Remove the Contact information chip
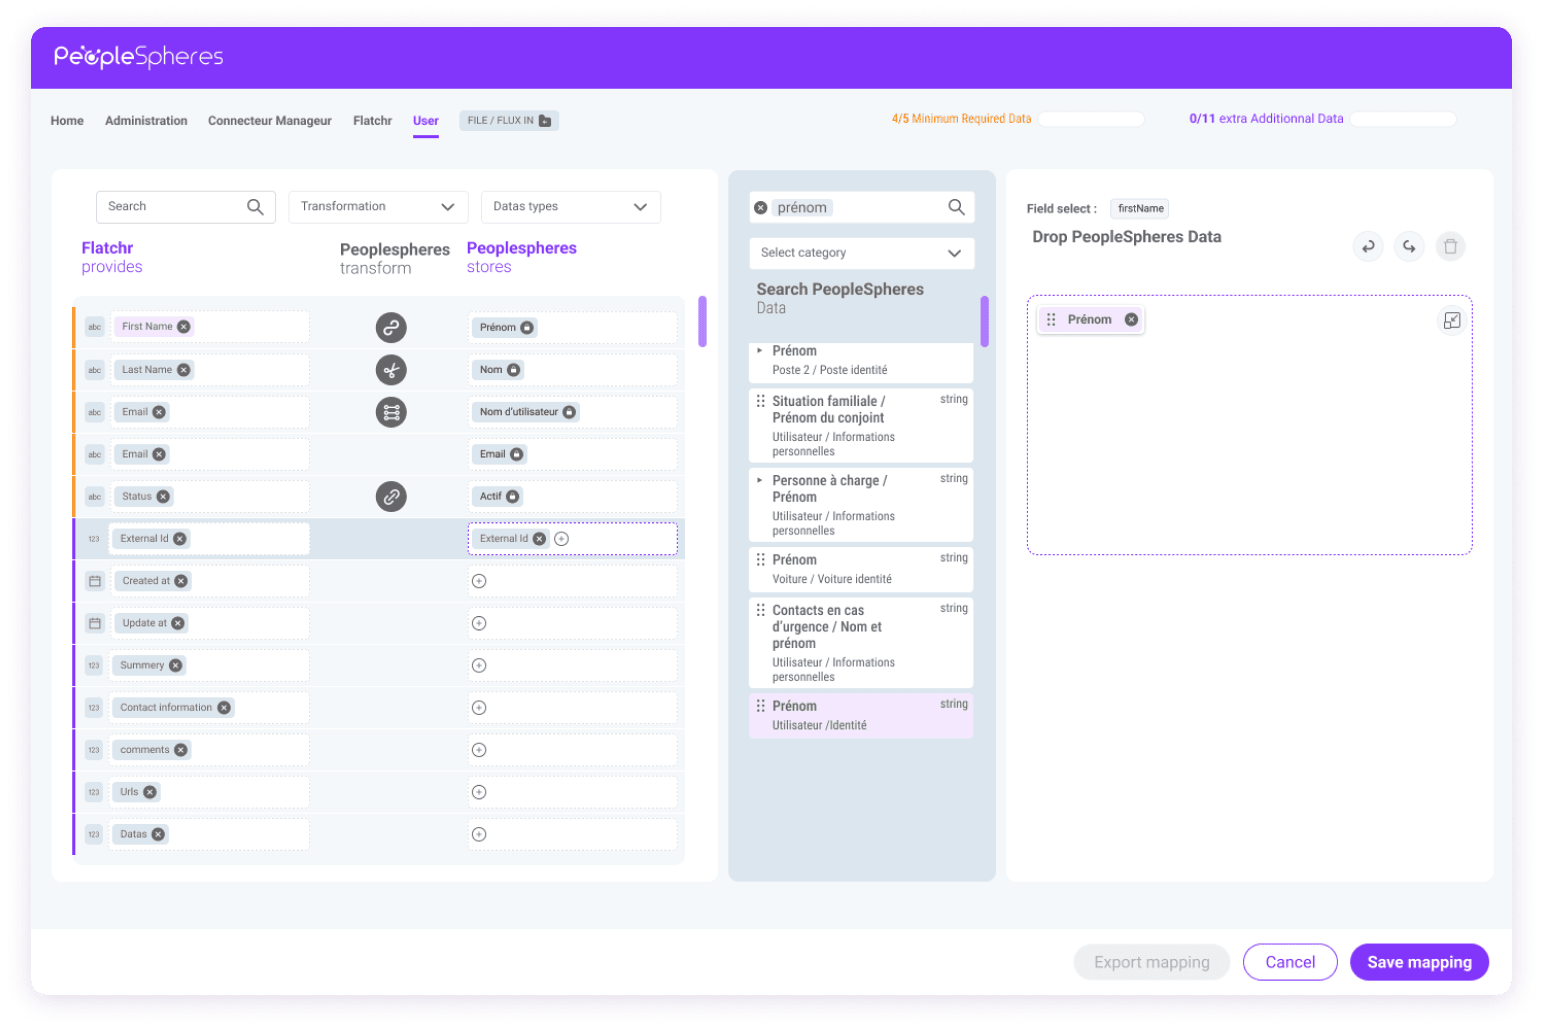Image resolution: width=1543 pixels, height=1030 pixels. click(224, 708)
